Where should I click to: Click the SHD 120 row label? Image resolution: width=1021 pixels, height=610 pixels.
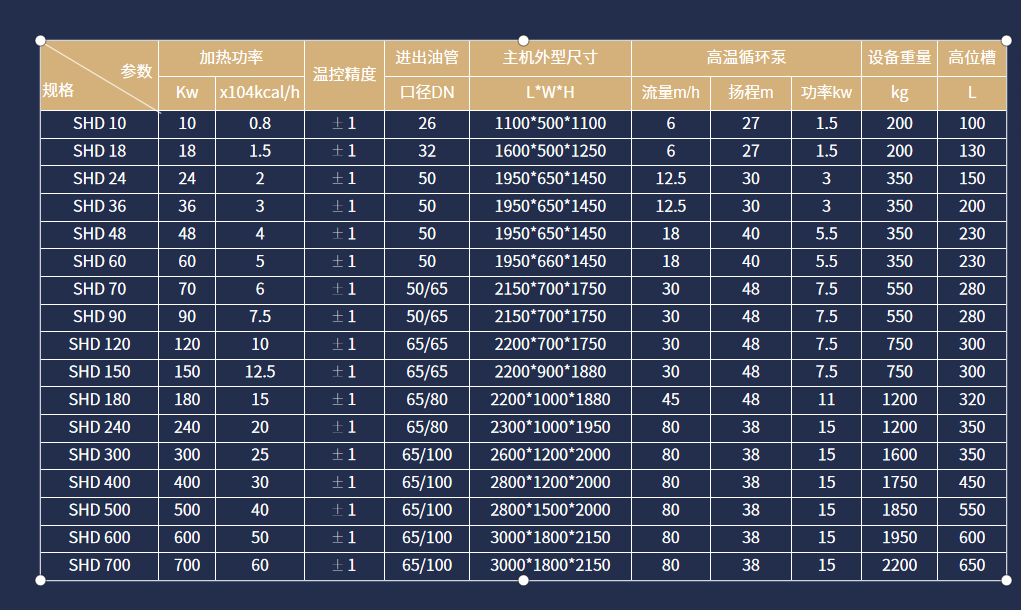(97, 344)
